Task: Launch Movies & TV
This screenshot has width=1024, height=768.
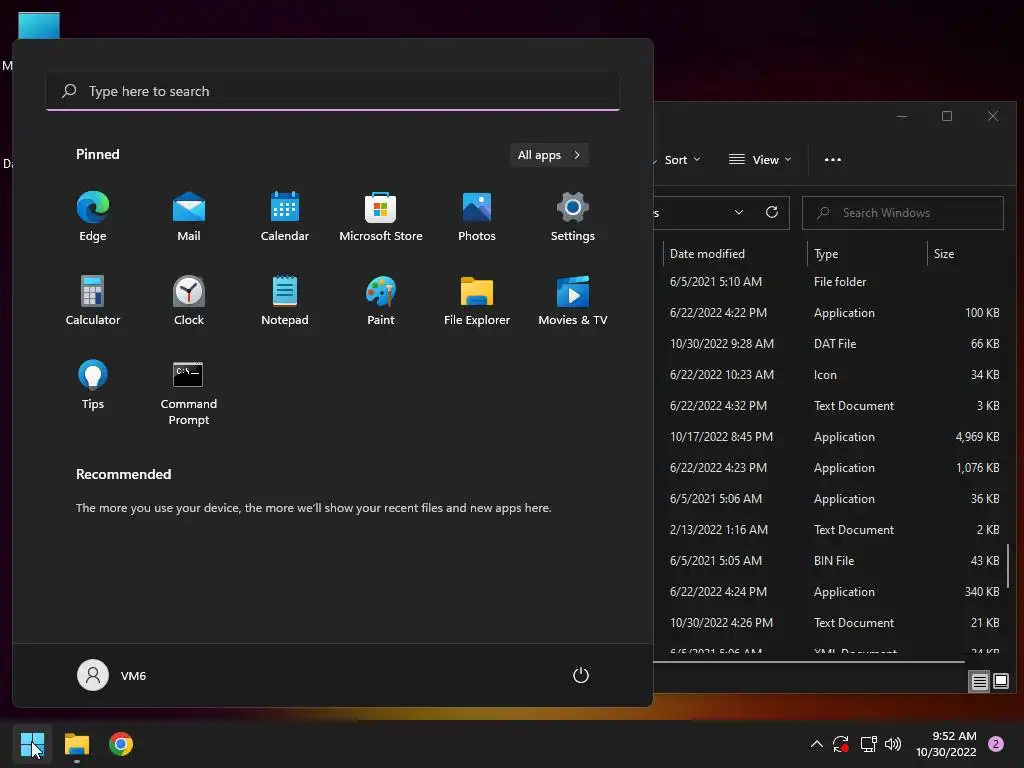Action: click(573, 300)
